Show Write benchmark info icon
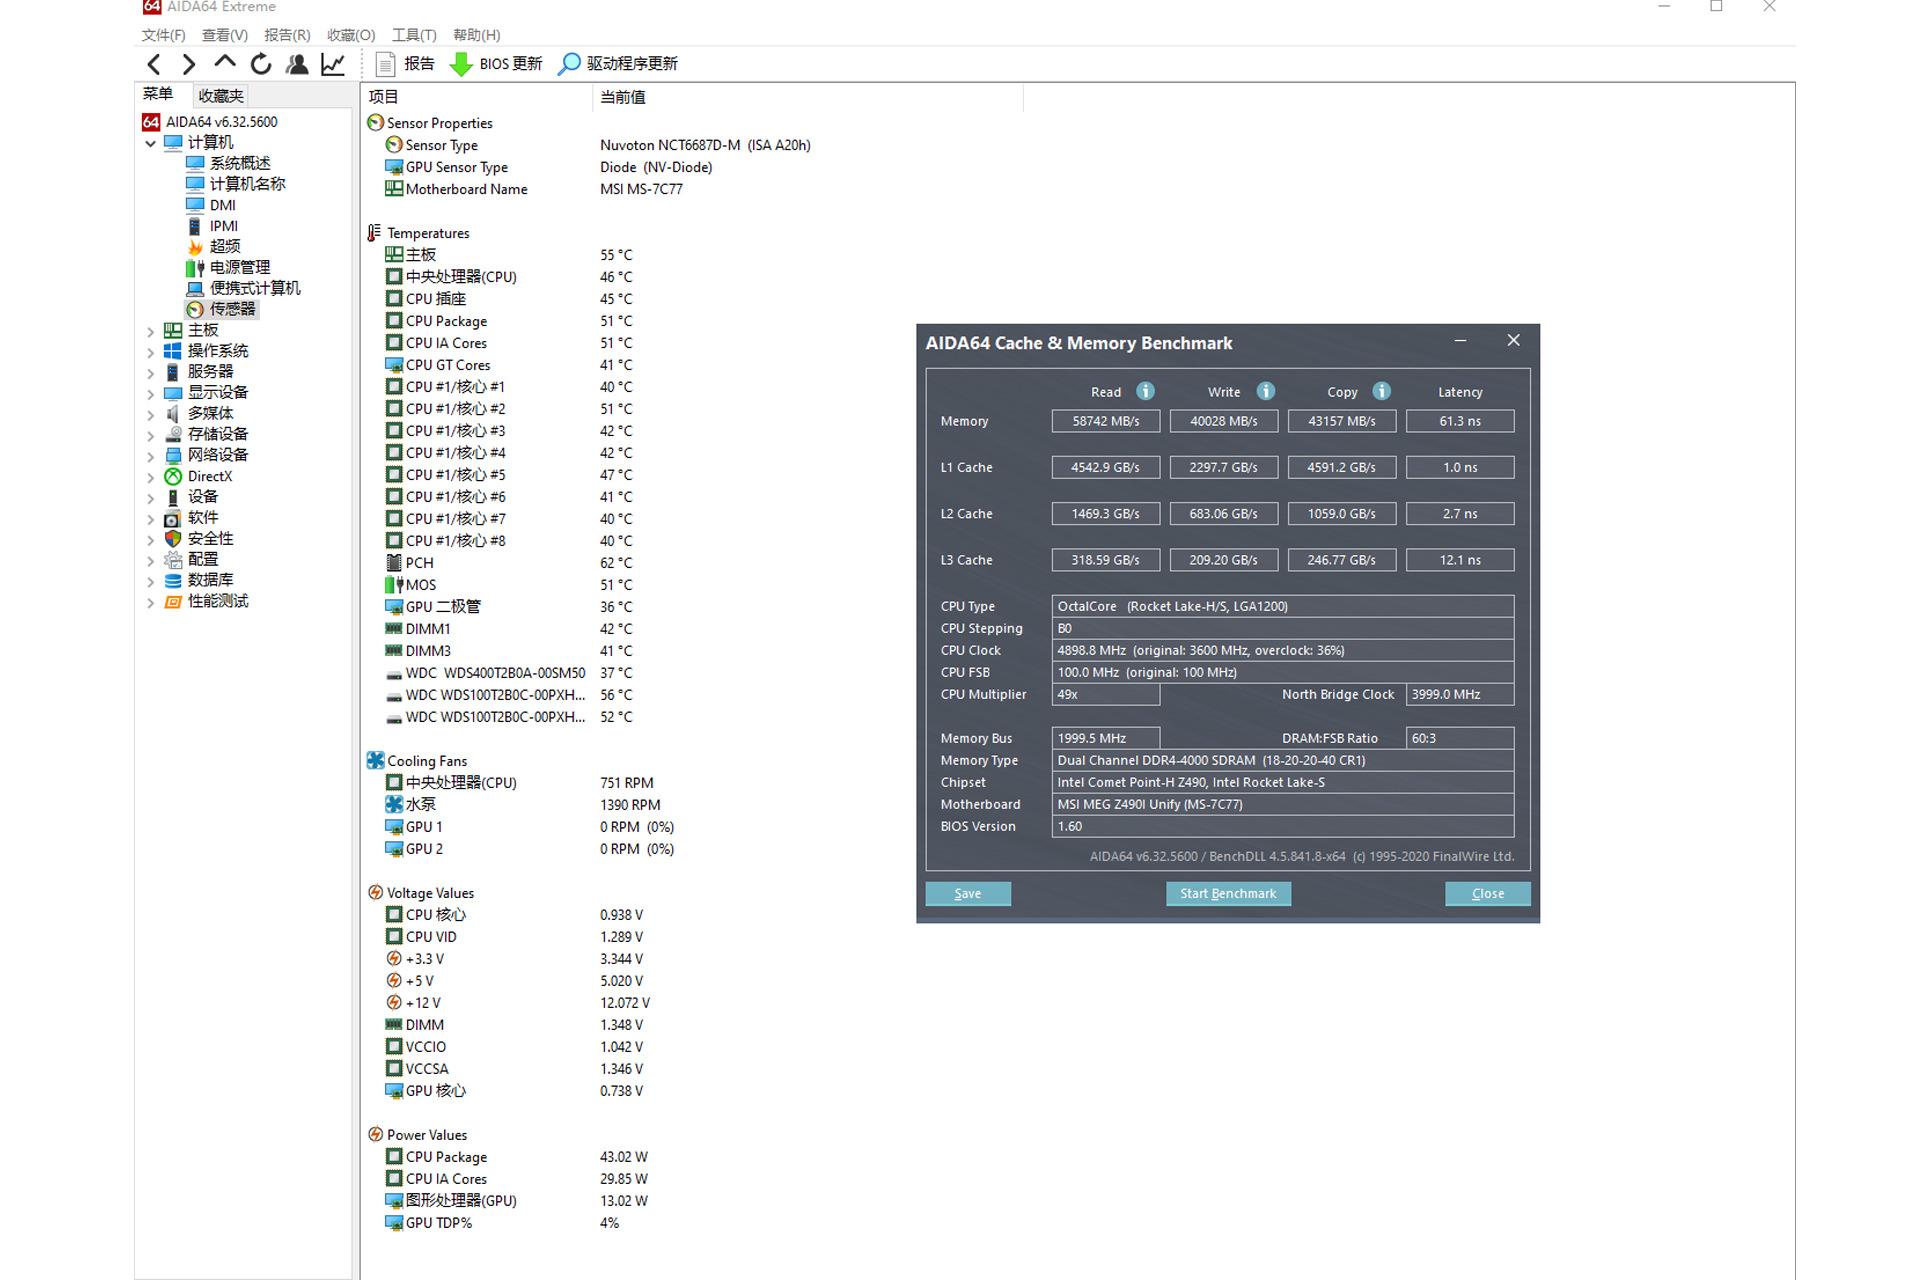 coord(1266,391)
